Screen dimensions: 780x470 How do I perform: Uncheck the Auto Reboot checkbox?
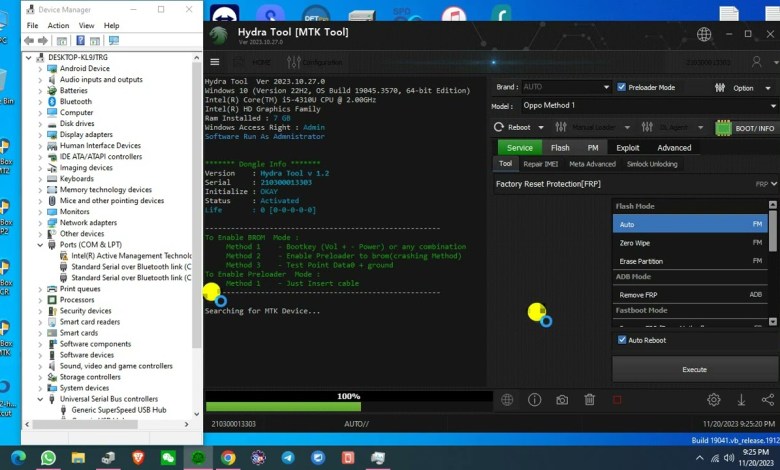pyautogui.click(x=622, y=340)
